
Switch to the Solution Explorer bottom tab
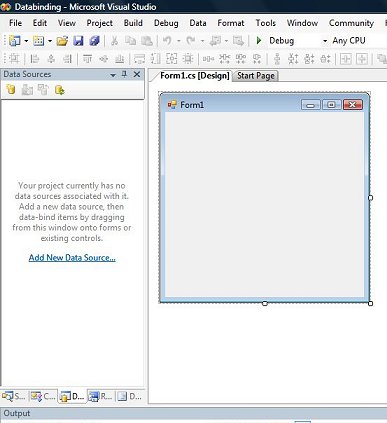click(x=14, y=396)
